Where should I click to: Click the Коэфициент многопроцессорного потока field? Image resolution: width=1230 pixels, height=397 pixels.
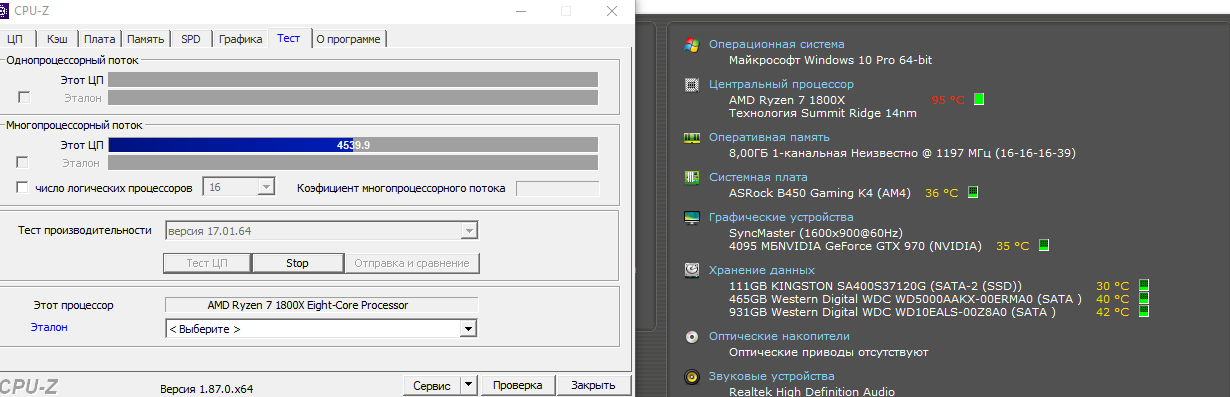(557, 188)
